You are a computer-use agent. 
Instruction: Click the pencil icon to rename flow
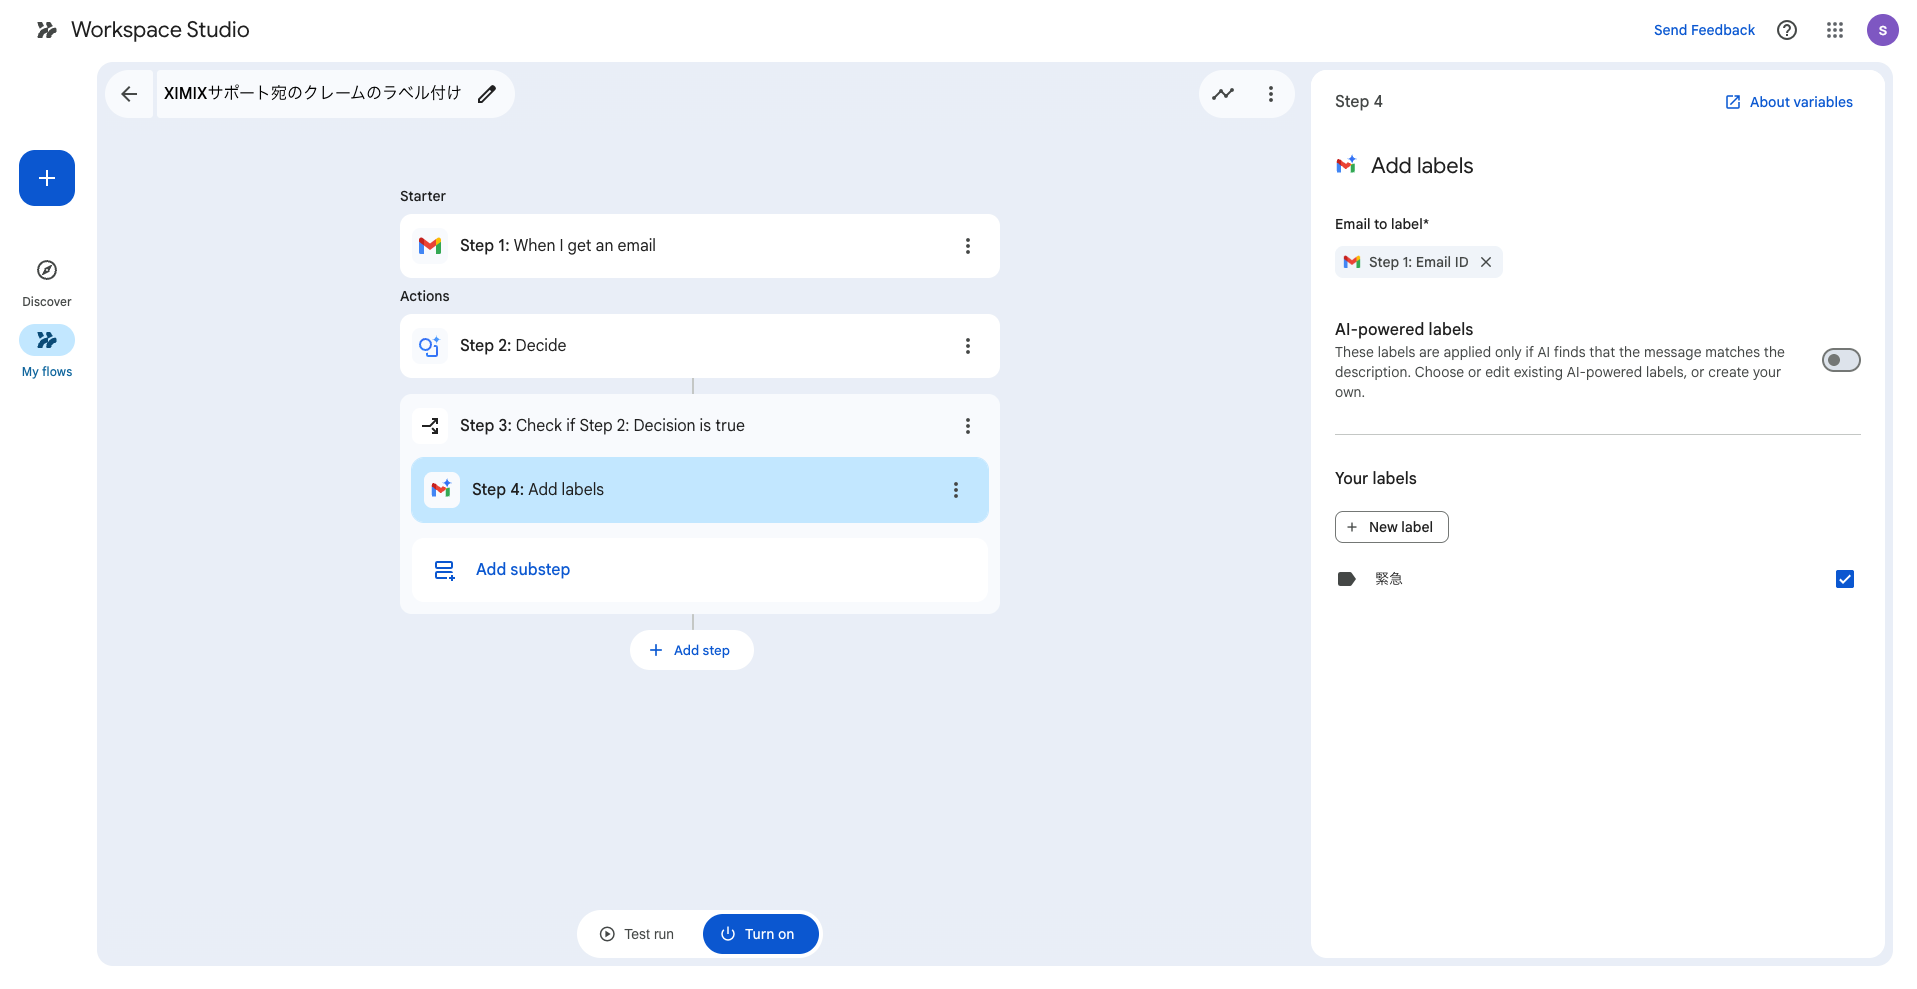click(x=487, y=94)
